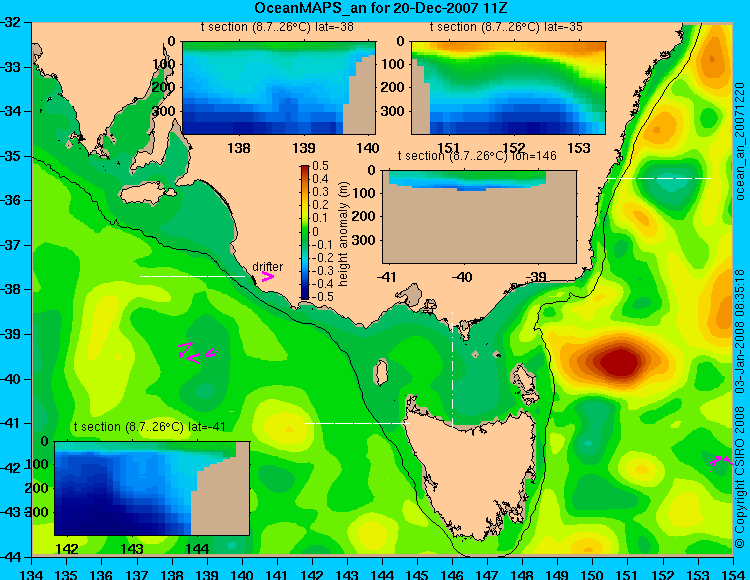750x580 pixels.
Task: Select the magenta drifter arrows near 138E 39.5S
Action: point(197,353)
